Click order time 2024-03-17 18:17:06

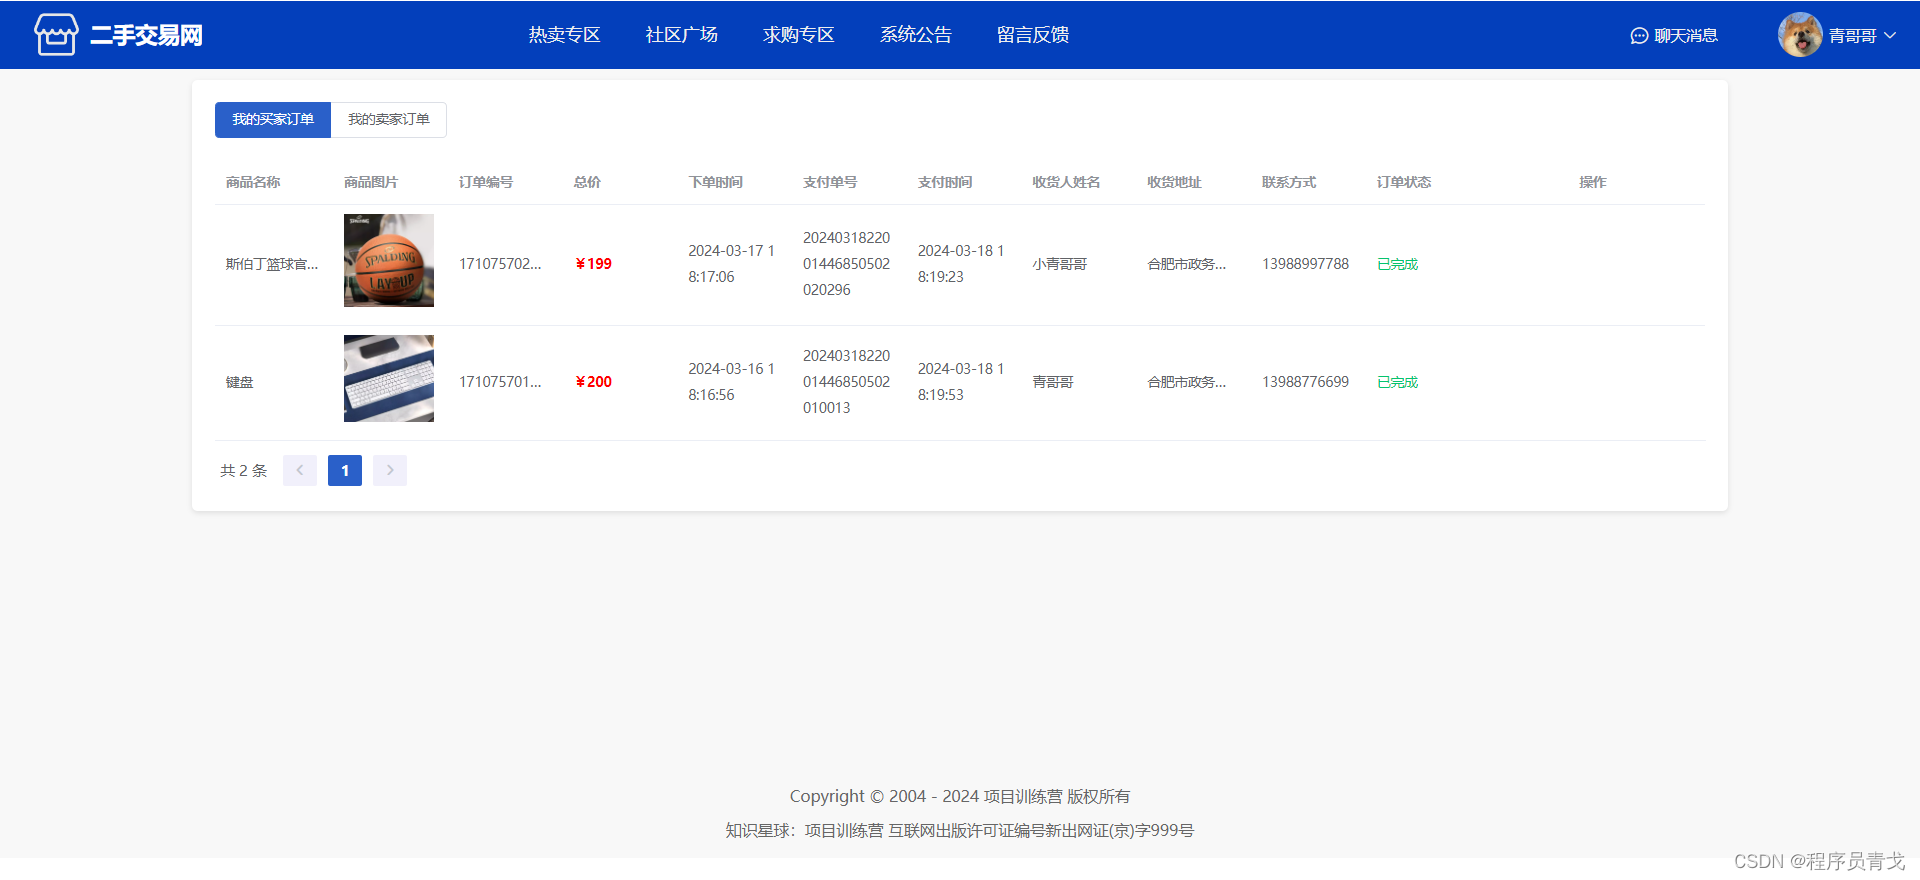731,264
